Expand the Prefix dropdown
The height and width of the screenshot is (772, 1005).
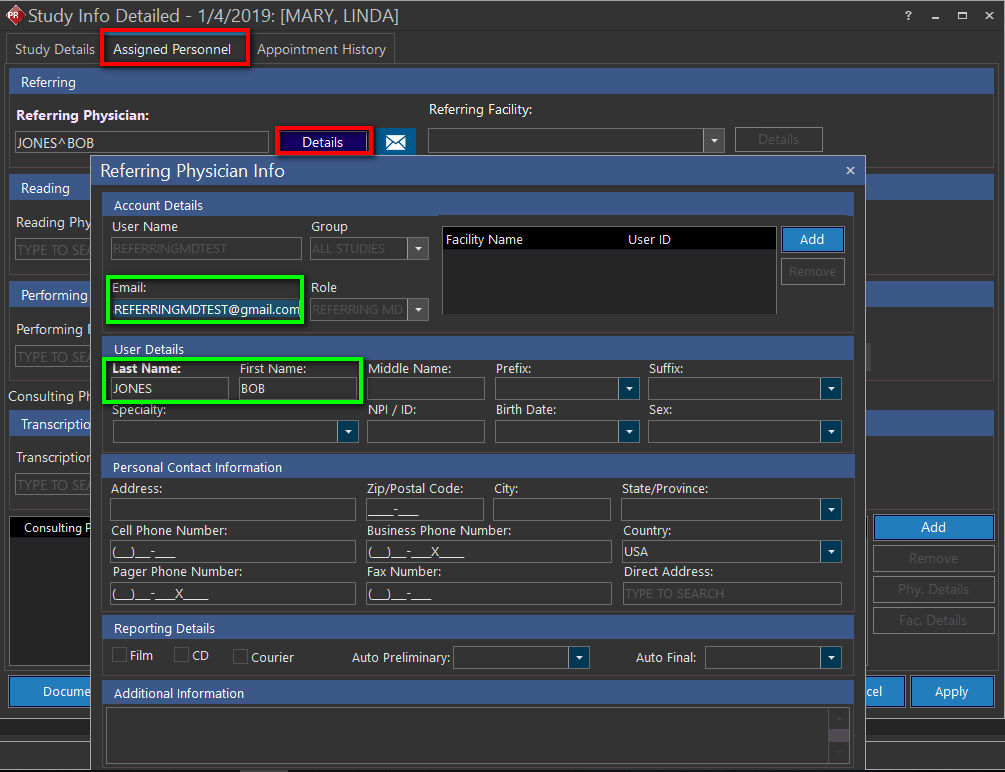(628, 389)
